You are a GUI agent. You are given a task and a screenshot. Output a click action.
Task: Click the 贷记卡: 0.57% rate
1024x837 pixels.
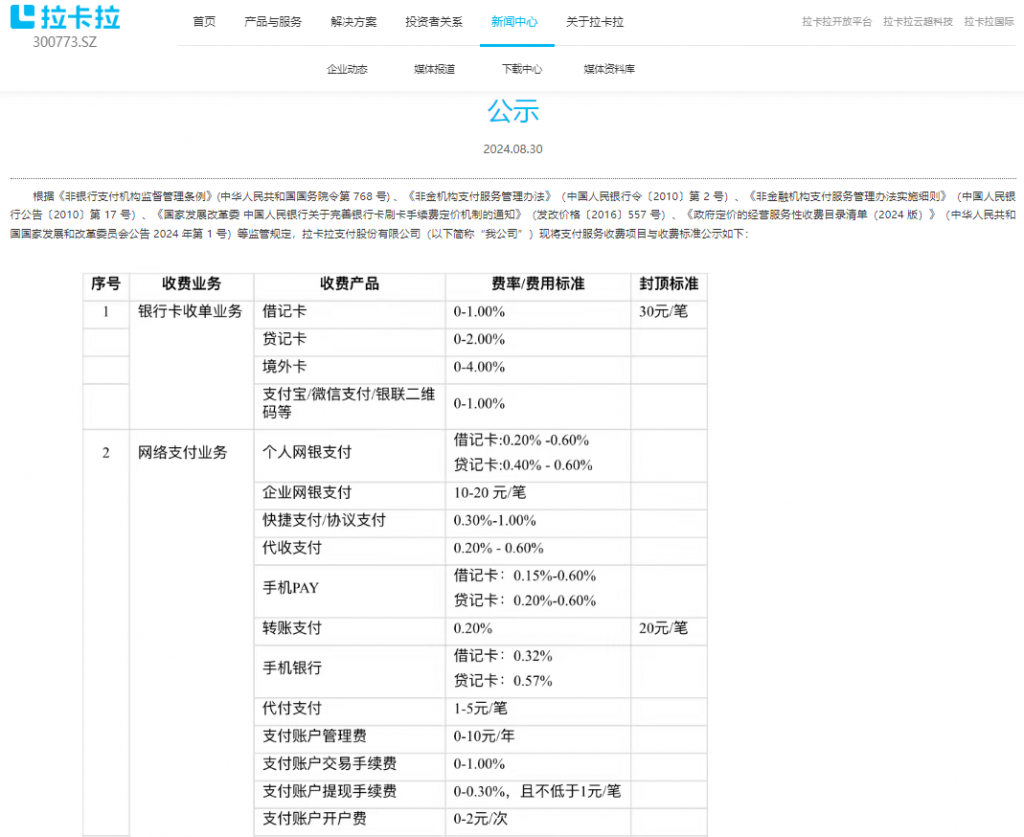point(503,680)
